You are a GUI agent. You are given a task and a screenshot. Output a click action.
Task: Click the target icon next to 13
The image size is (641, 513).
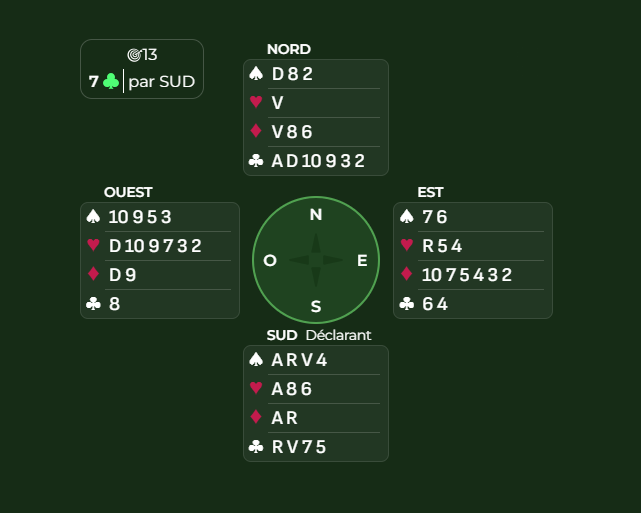pyautogui.click(x=134, y=55)
